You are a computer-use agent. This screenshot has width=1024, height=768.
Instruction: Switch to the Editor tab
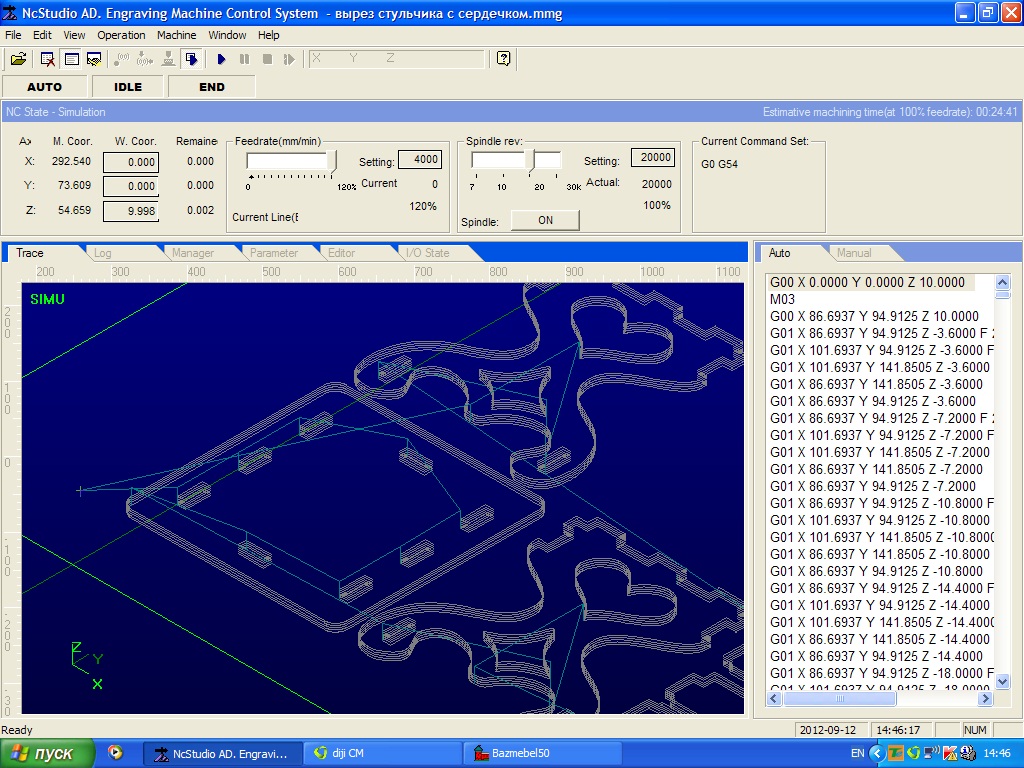pos(342,253)
